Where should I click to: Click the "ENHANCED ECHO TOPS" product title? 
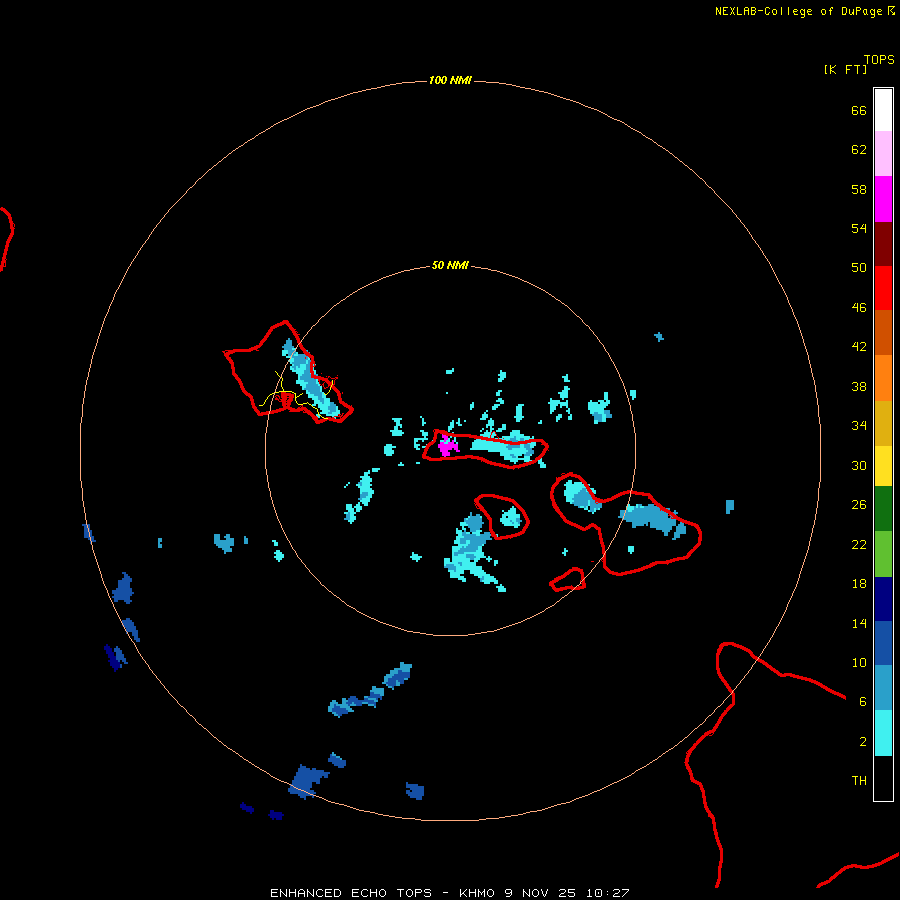[351, 893]
